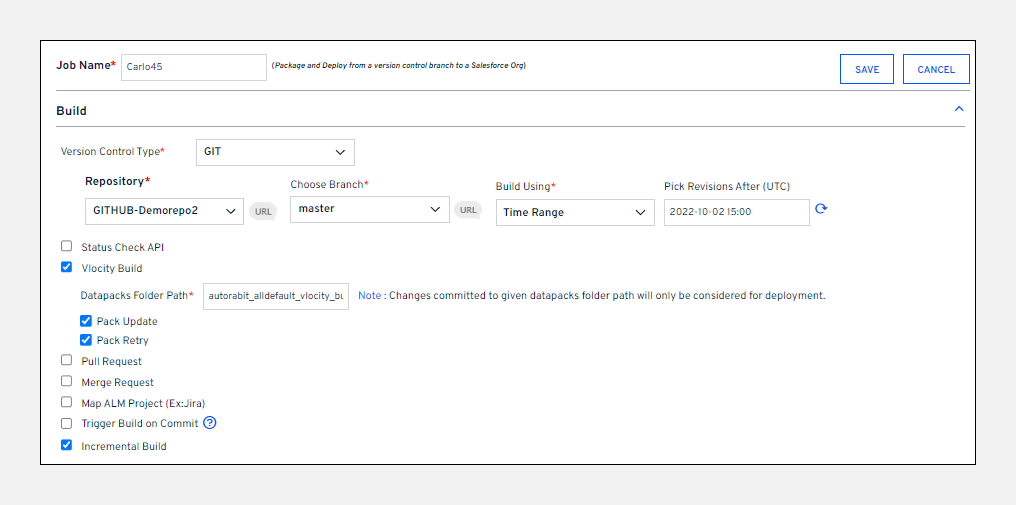
Task: Uncheck the Vlocity Build checkbox
Action: [67, 267]
